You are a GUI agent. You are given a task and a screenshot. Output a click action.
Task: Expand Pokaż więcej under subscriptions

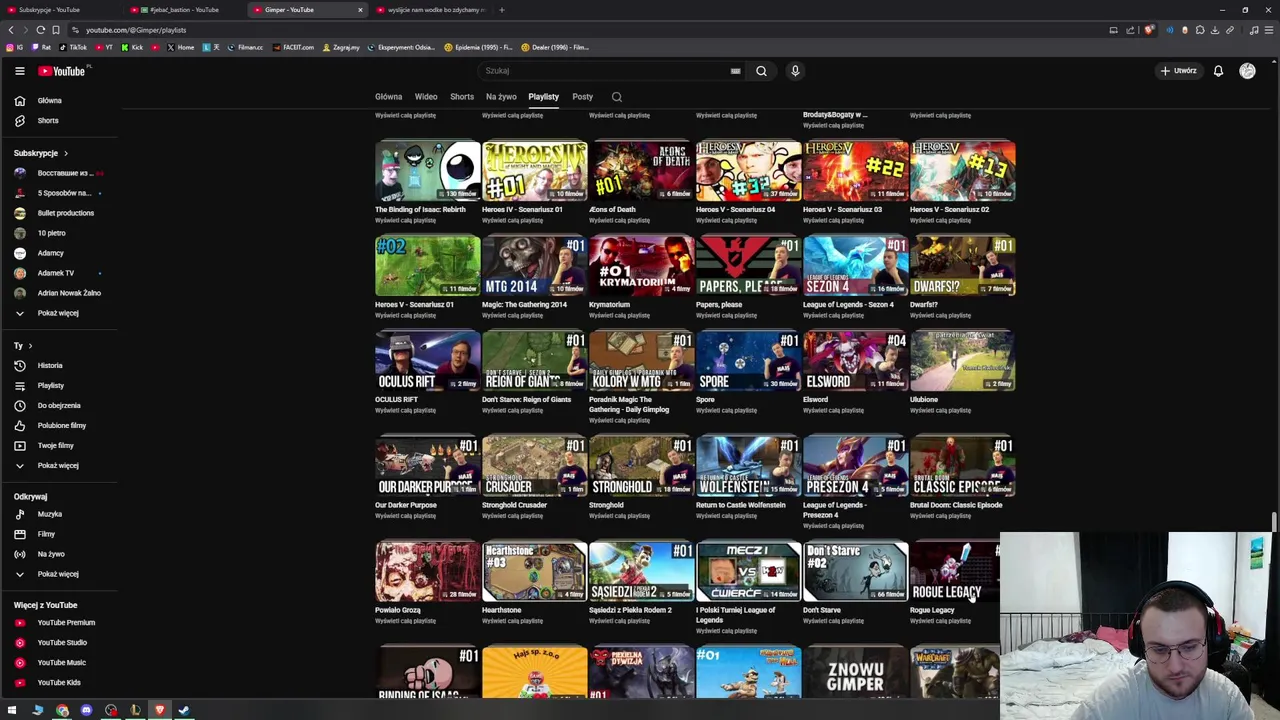tap(58, 313)
